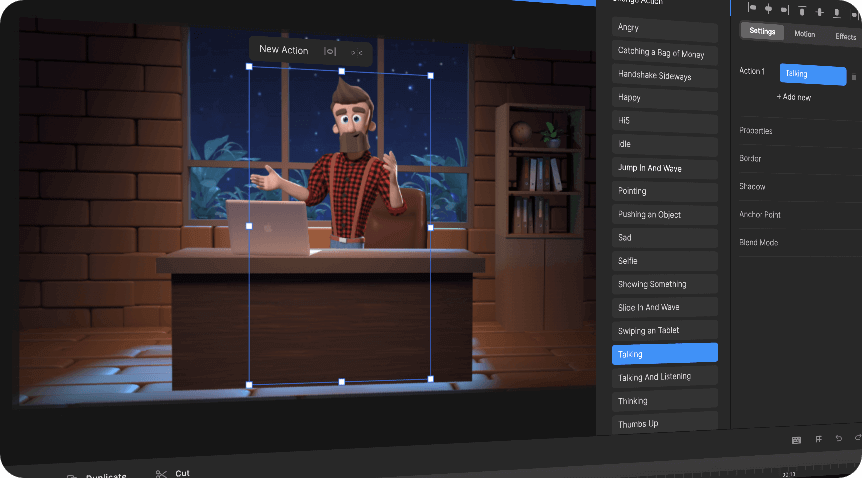Undo the last change
The image size is (862, 478).
click(839, 438)
